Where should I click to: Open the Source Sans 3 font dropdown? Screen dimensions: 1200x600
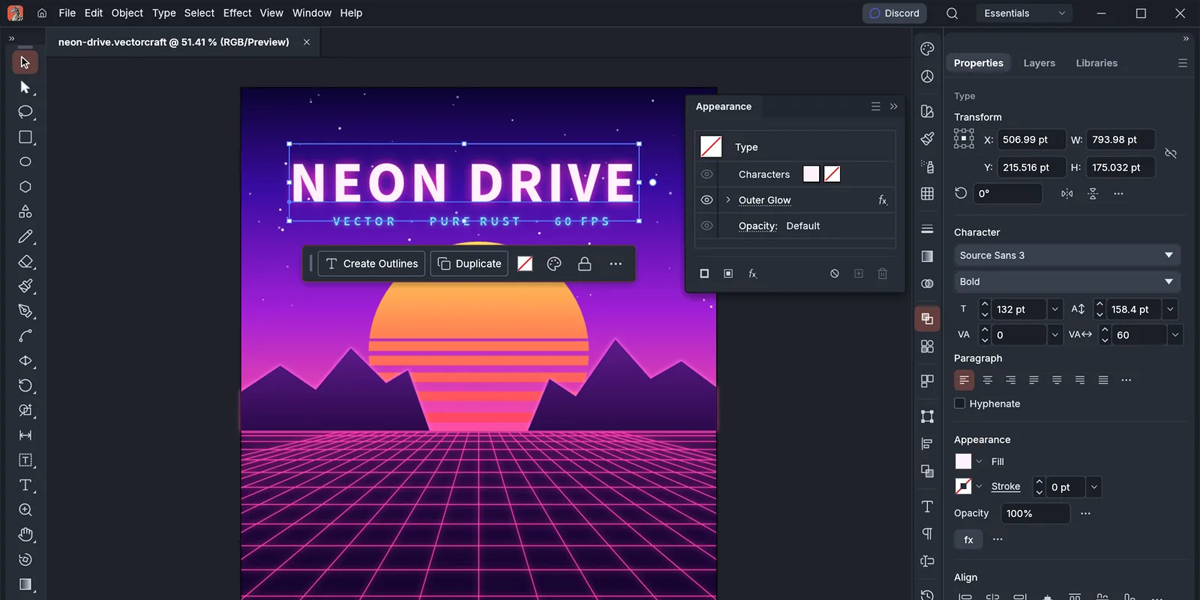[1067, 255]
